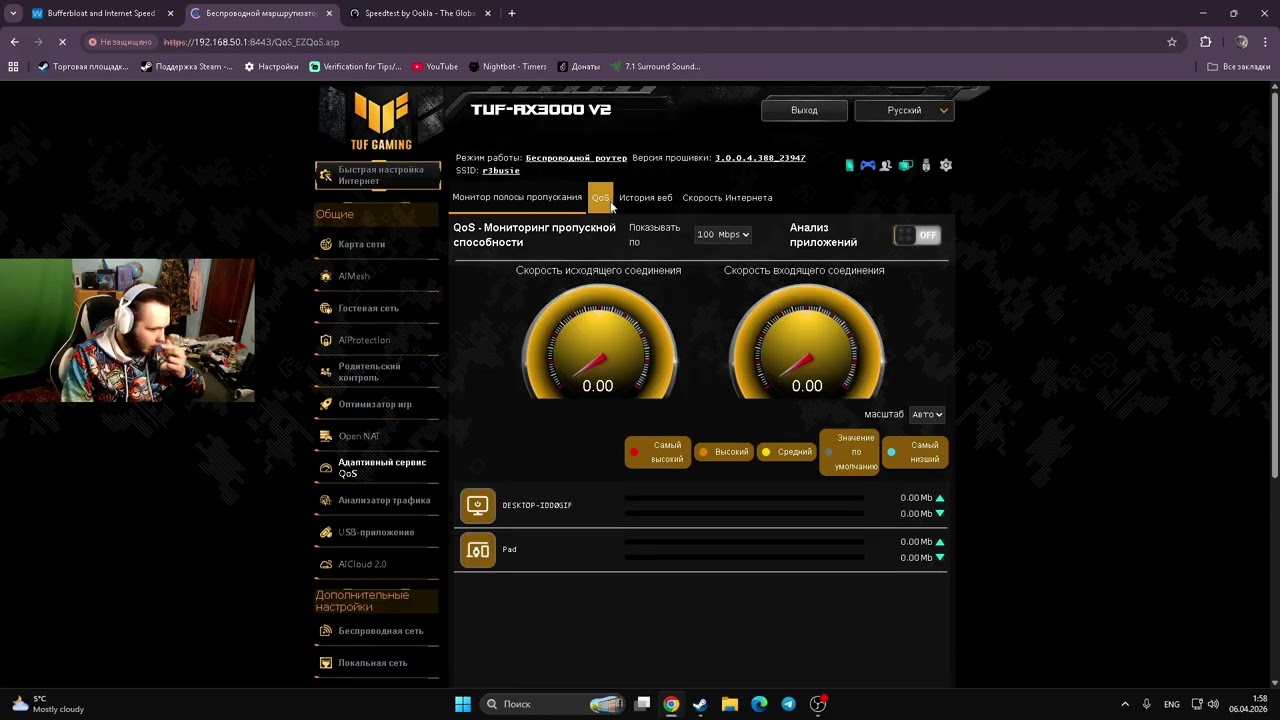This screenshot has width=1280, height=720.
Task: Open Adaptive QoS (Адаптивный сервис QoS) item
Action: [x=377, y=468]
